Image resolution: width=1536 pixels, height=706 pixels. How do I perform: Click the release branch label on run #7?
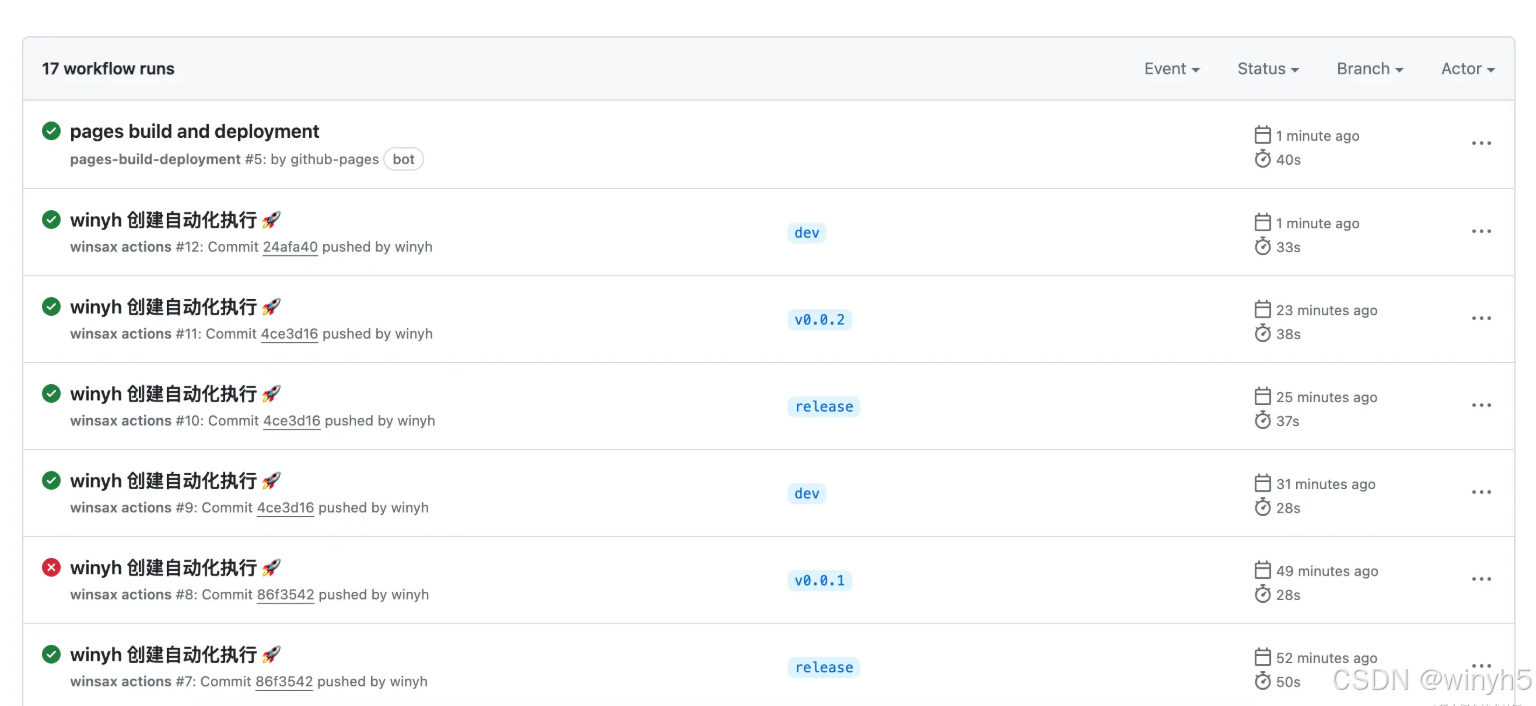[824, 668]
